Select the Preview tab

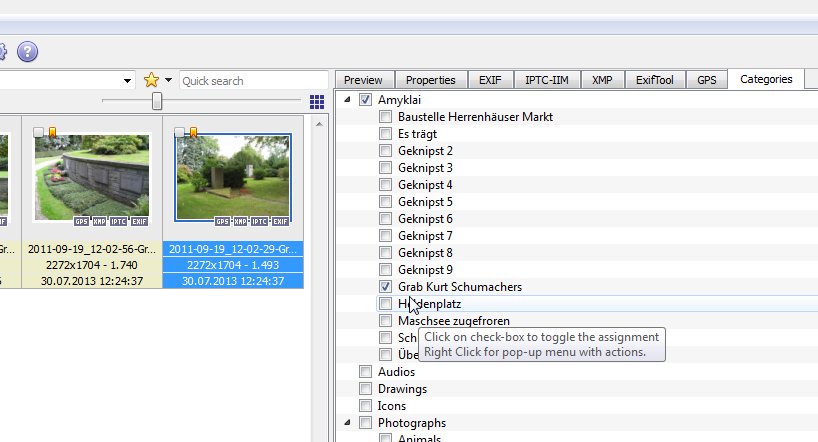[x=363, y=80]
